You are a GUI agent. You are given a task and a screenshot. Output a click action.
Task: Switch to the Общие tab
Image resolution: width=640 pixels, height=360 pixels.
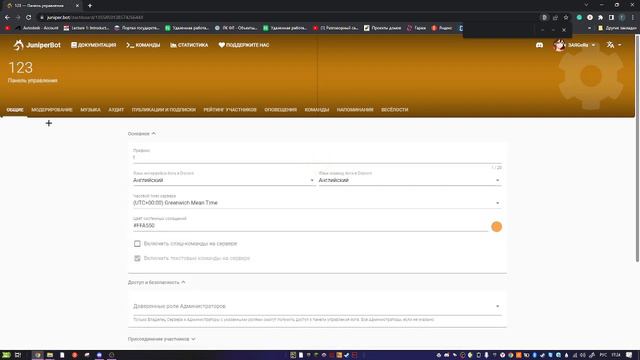15,110
